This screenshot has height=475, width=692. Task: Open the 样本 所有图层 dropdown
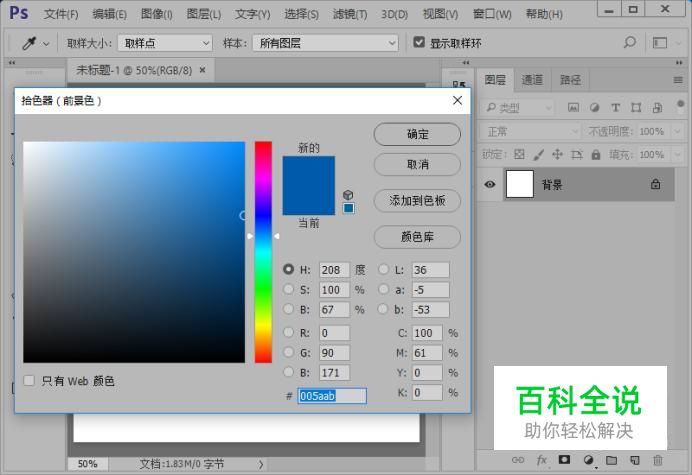pos(325,43)
